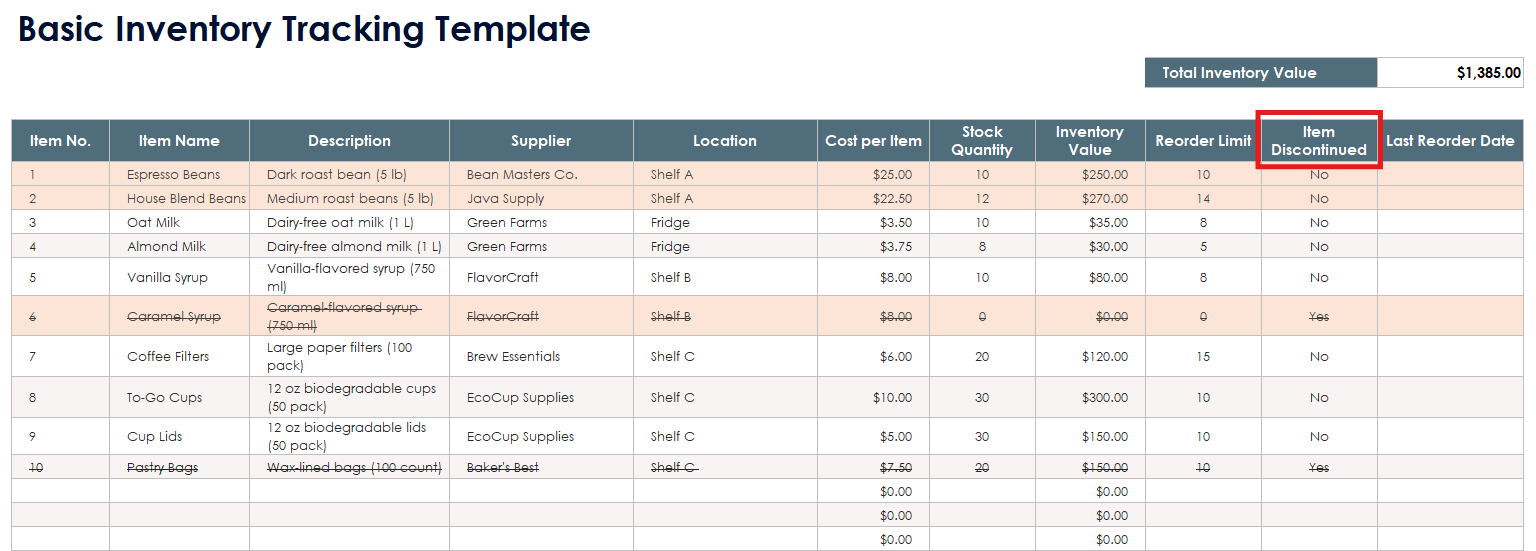The width and height of the screenshot is (1536, 551).
Task: Click the Reorder Limit column header
Action: click(1203, 141)
